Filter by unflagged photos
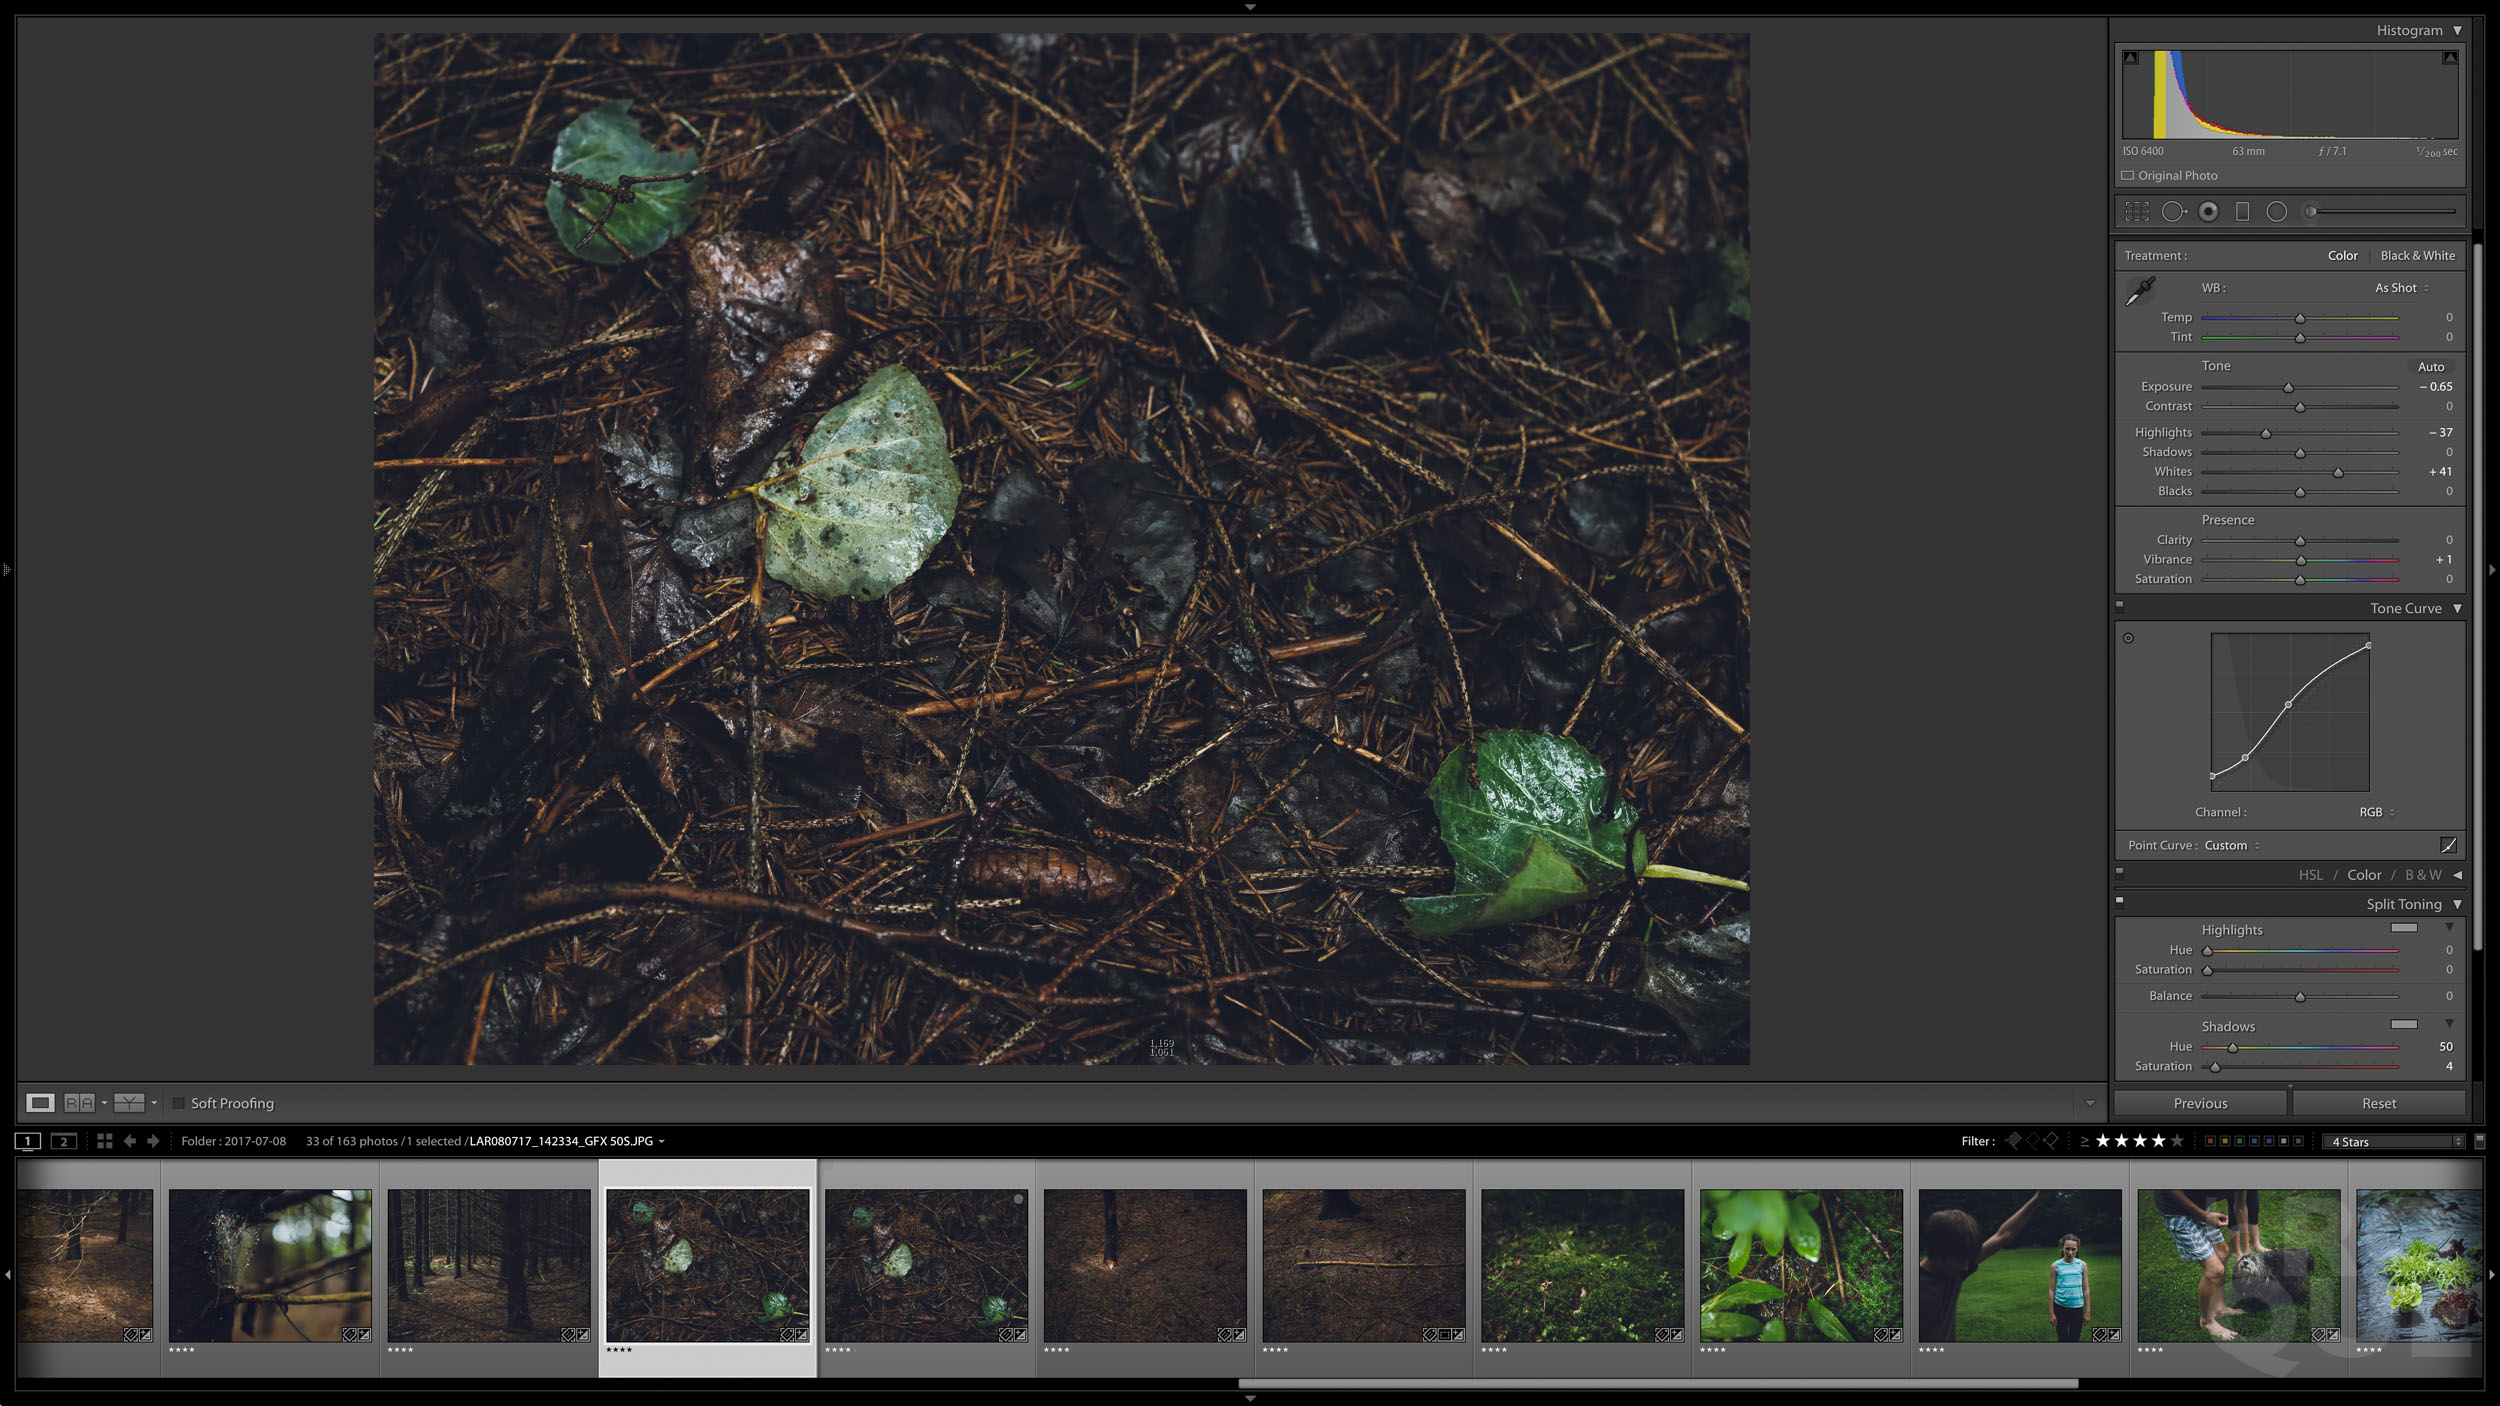Screen dimensions: 2500x1406 (x=2033, y=1141)
